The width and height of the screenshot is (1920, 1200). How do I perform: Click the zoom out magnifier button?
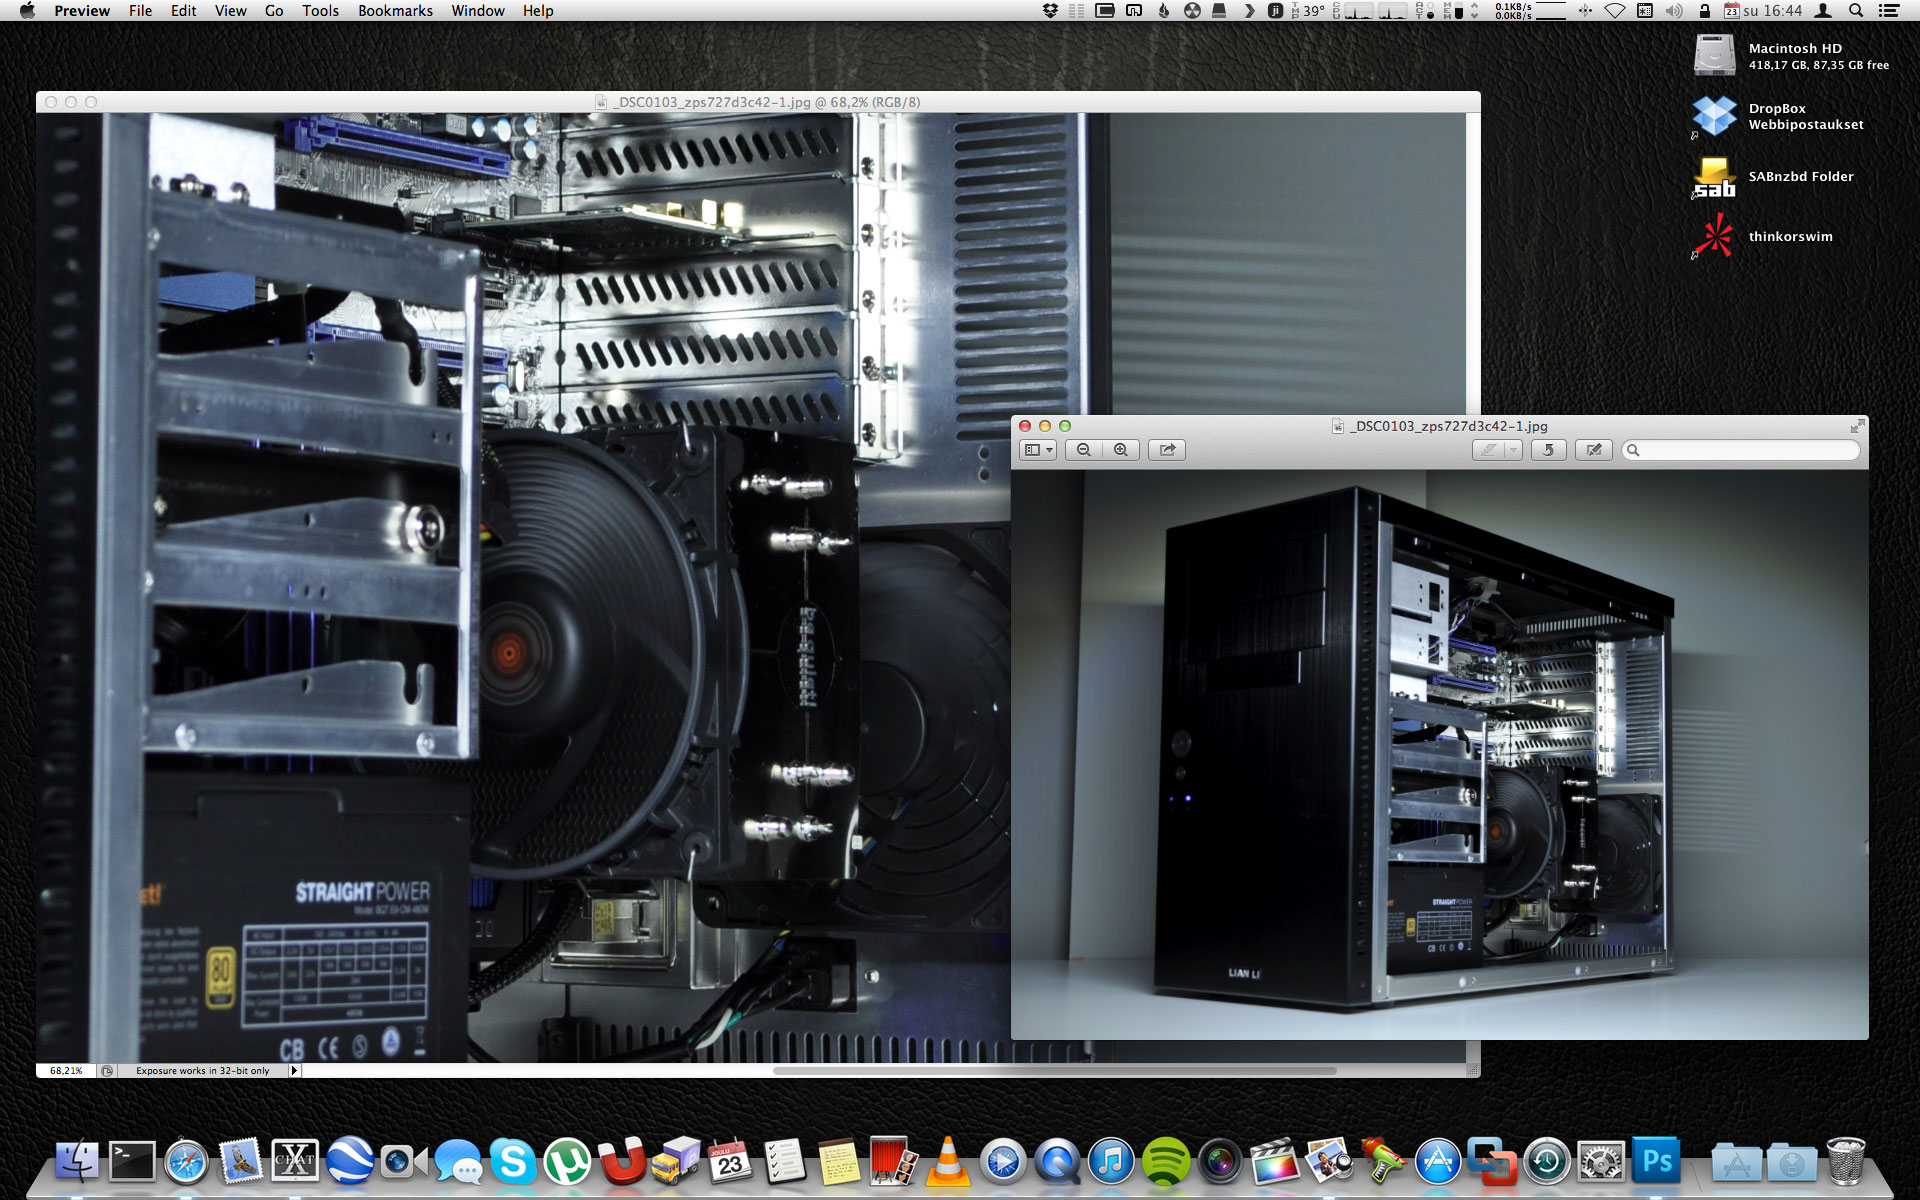pos(1084,450)
